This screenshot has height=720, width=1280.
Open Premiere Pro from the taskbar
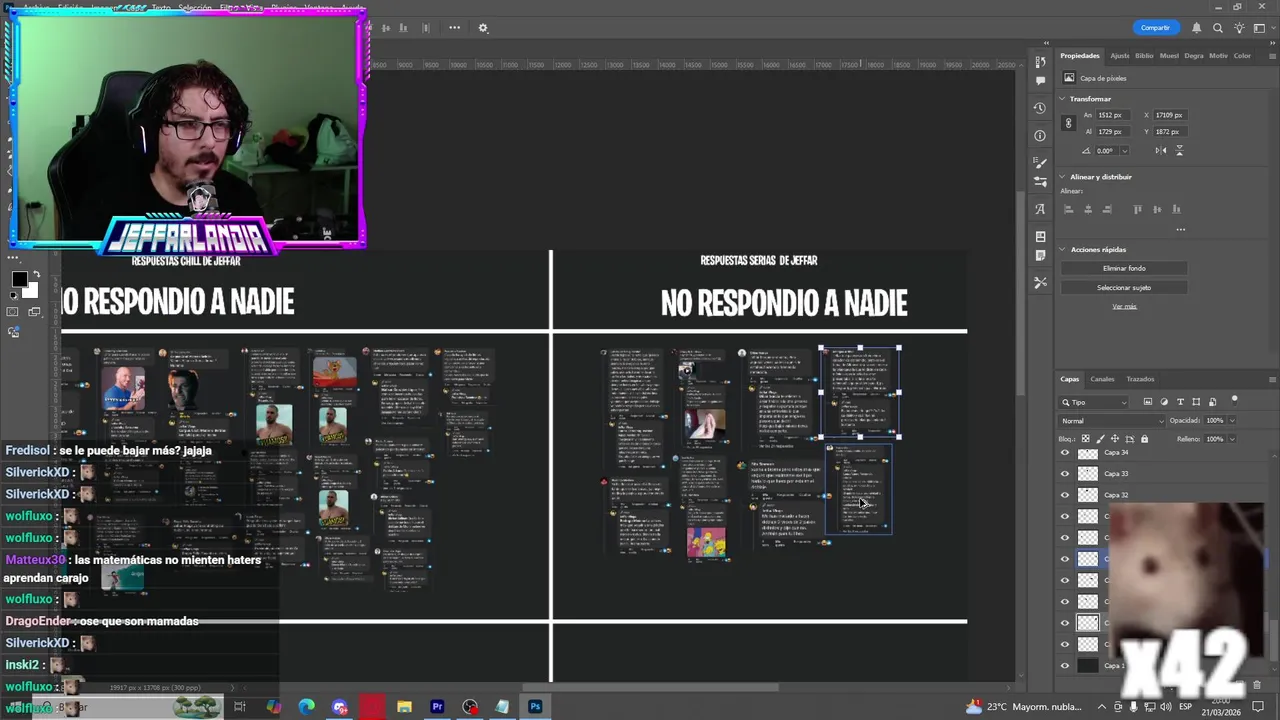pyautogui.click(x=437, y=707)
